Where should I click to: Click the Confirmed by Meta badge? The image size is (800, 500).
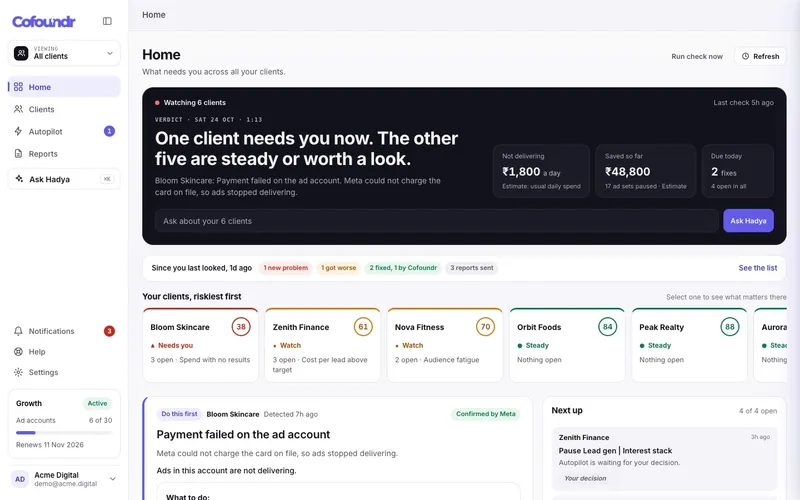485,414
